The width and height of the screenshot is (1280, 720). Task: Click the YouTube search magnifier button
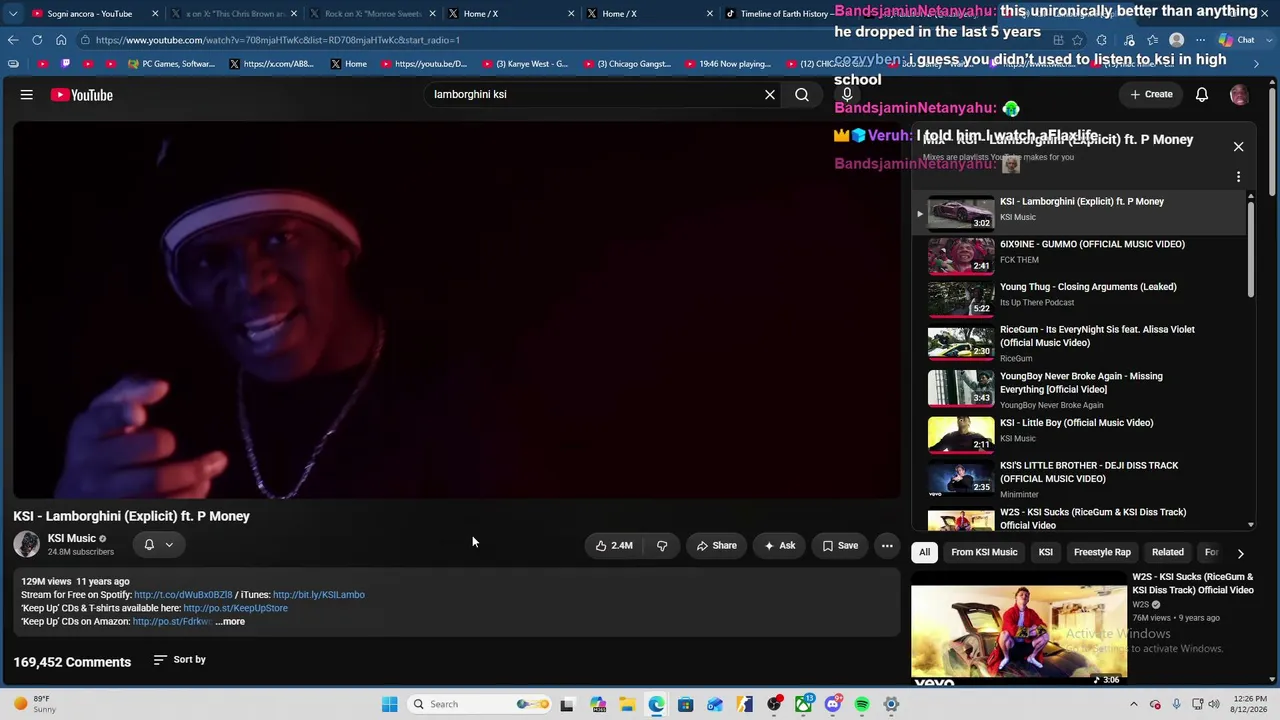coord(802,95)
